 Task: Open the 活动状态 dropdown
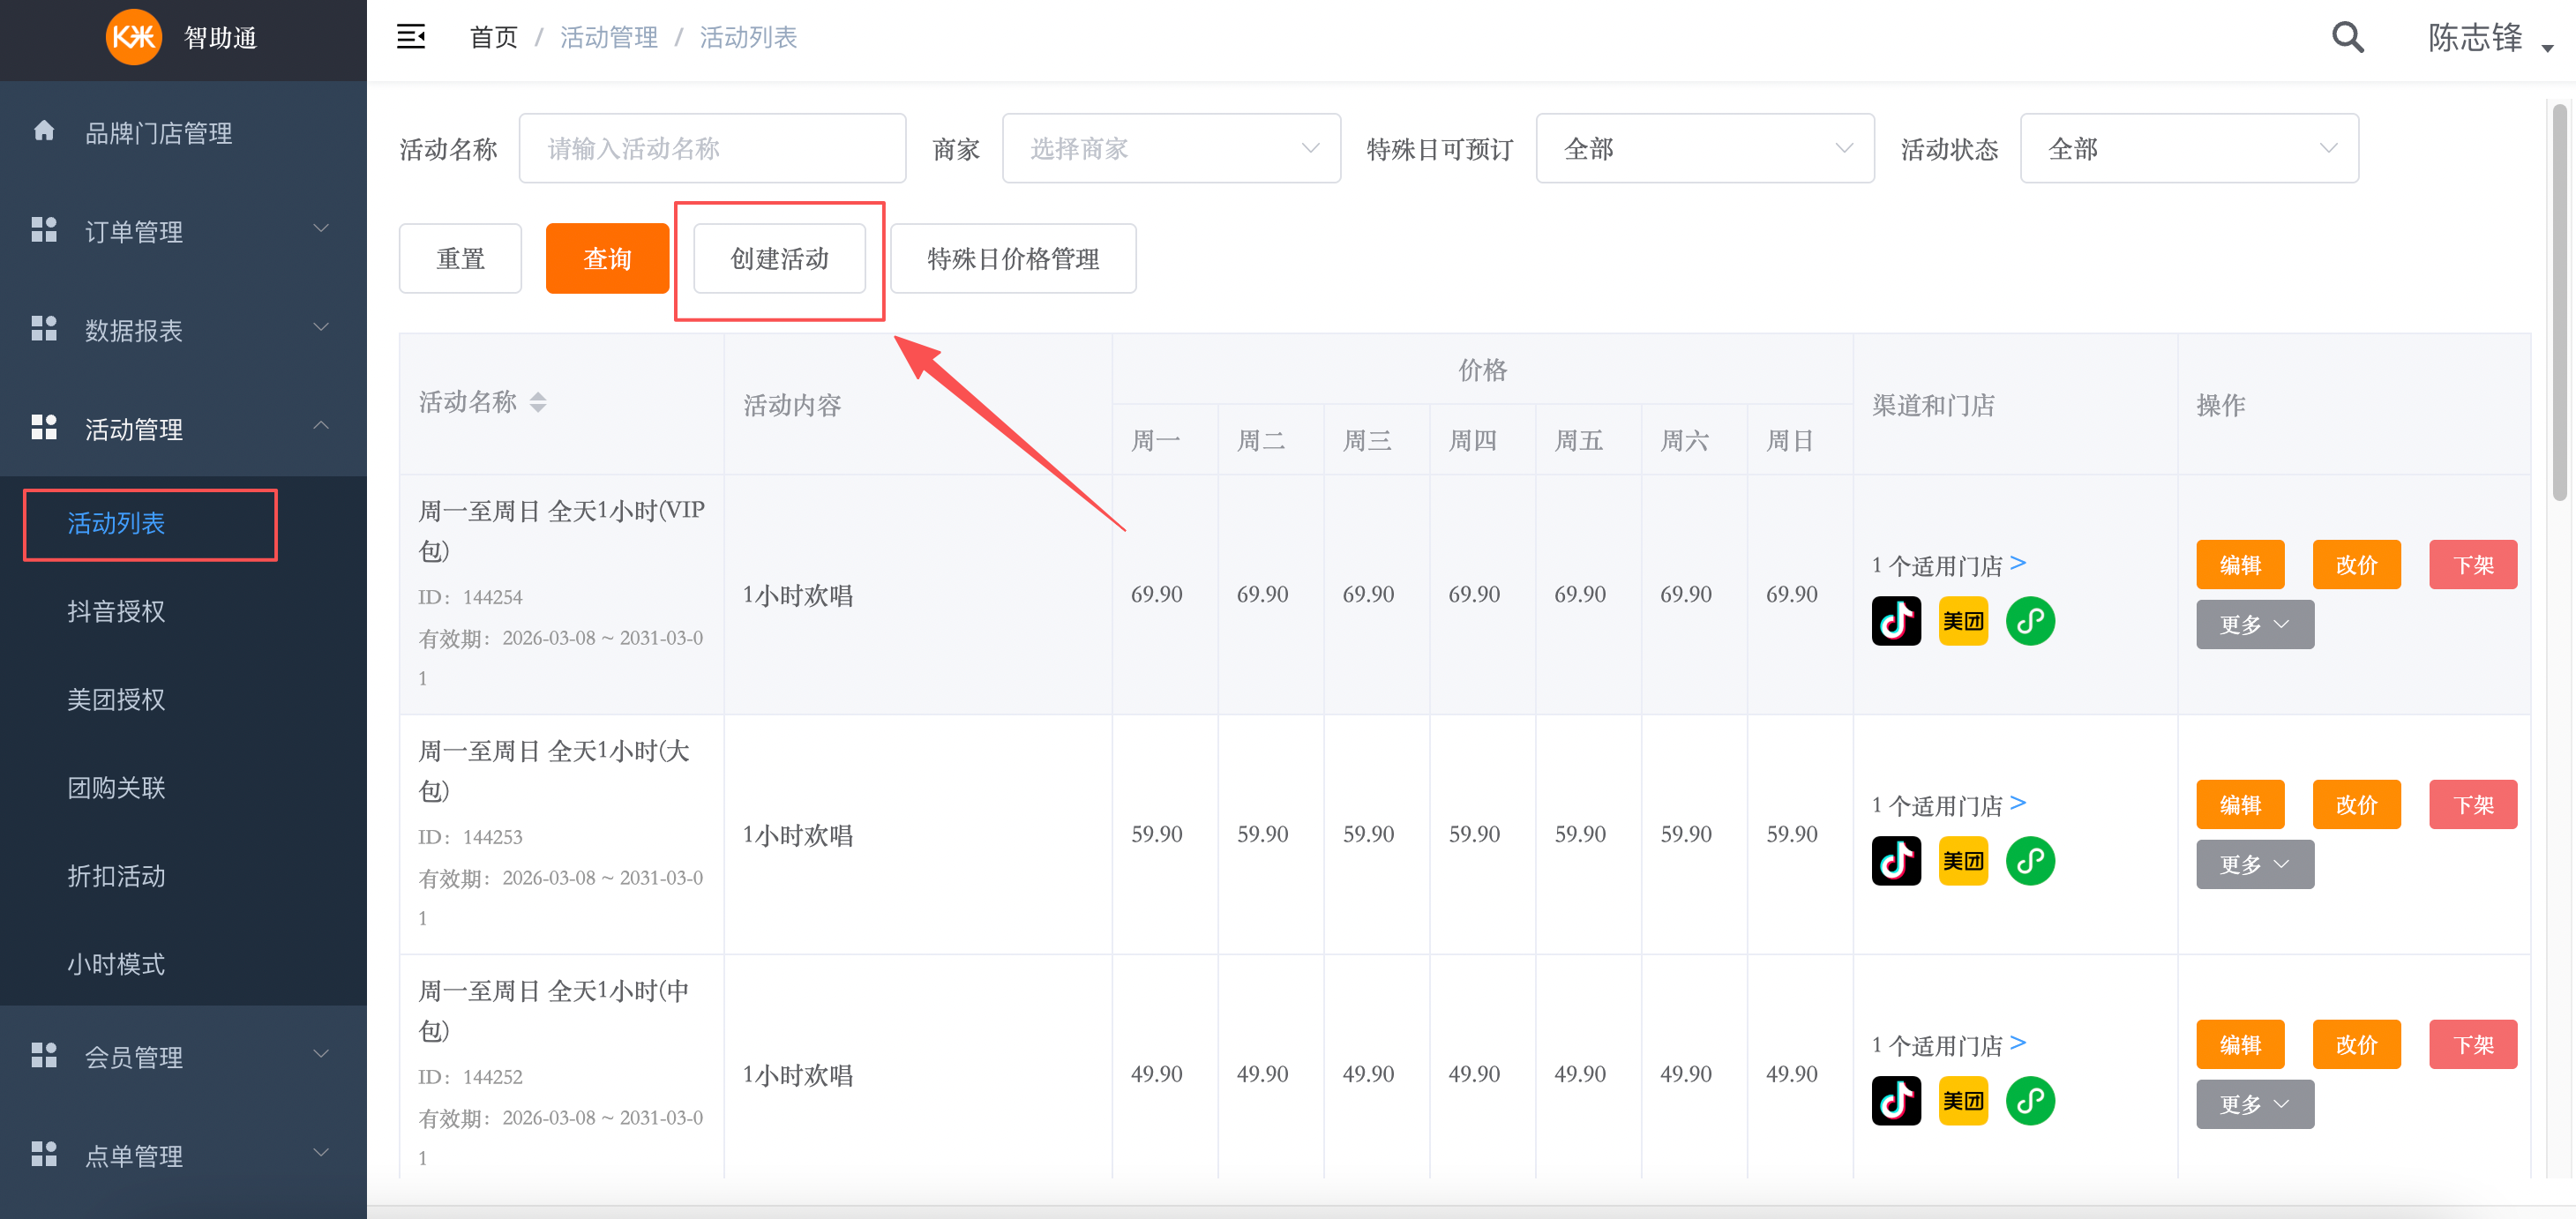[x=2188, y=148]
